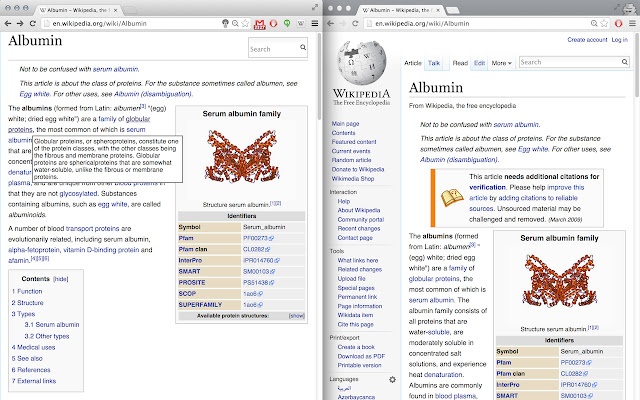Enter fullscreen in left browser window
The height and width of the screenshot is (400, 640).
[x=315, y=7]
